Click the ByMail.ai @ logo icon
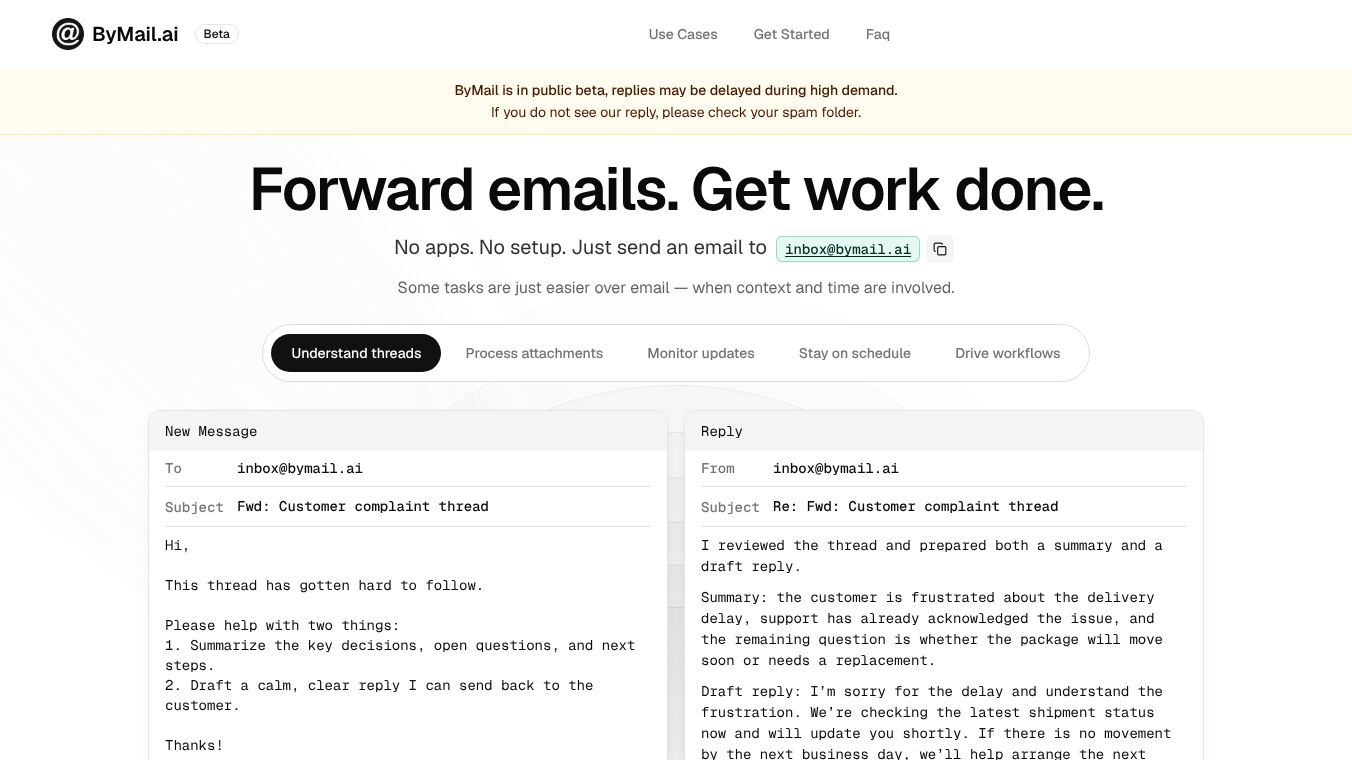 (68, 34)
